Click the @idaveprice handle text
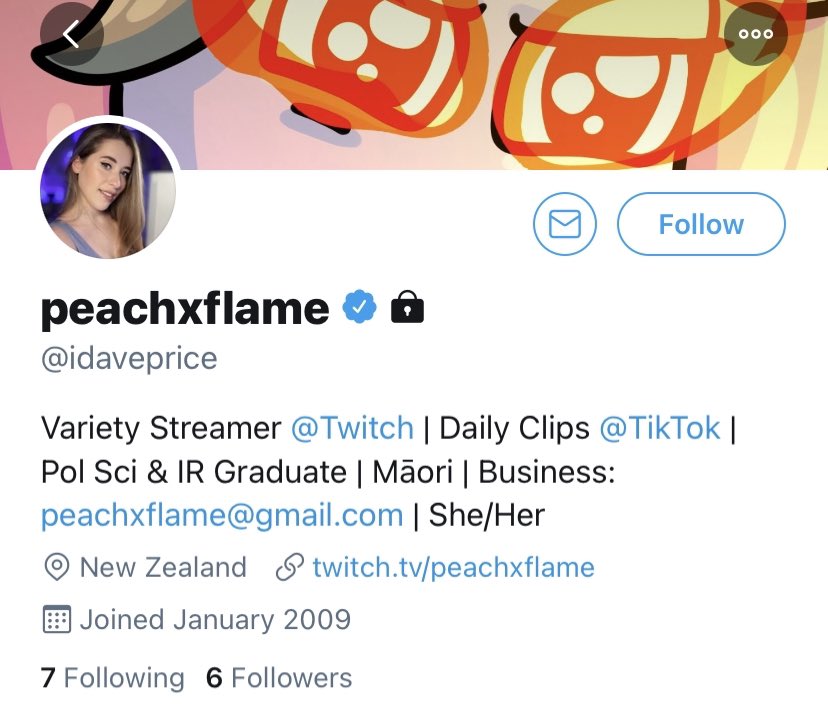The width and height of the screenshot is (828, 718). (129, 358)
